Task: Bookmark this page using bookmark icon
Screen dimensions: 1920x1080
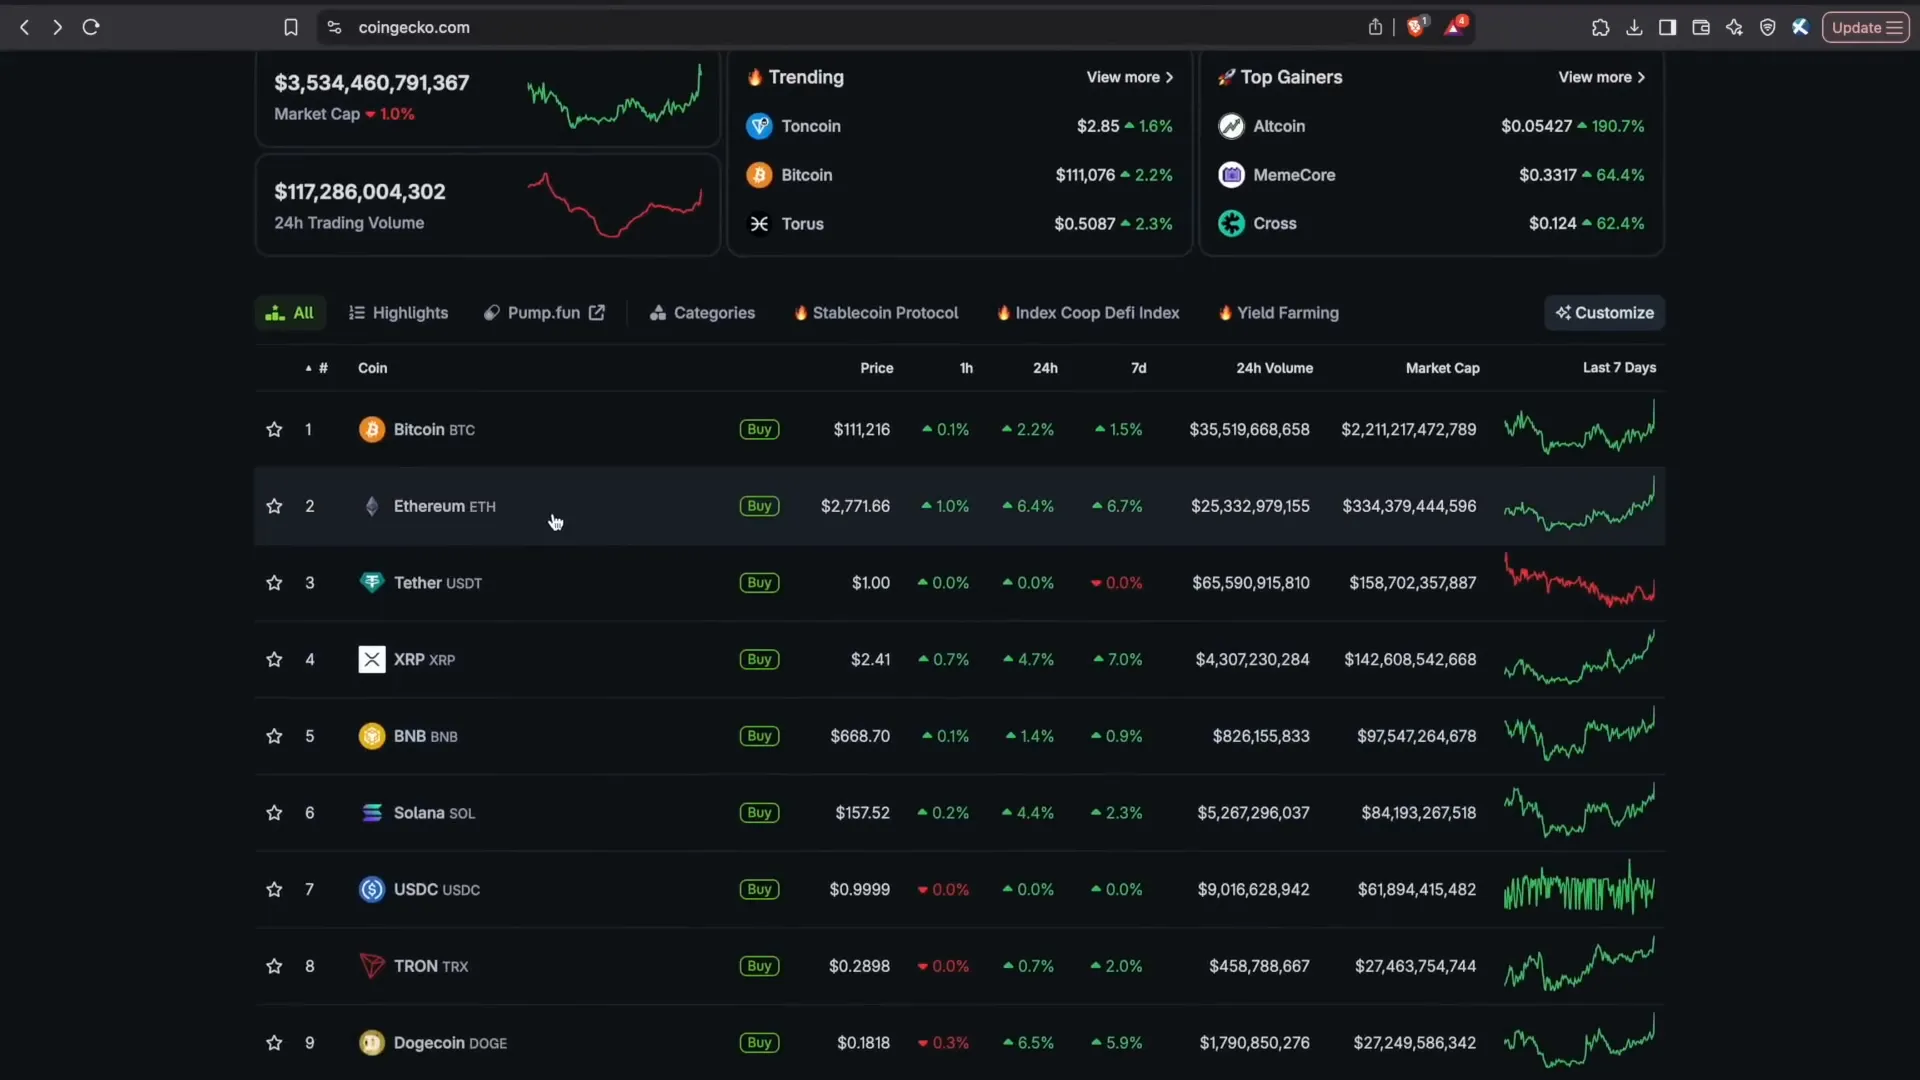Action: (x=291, y=27)
